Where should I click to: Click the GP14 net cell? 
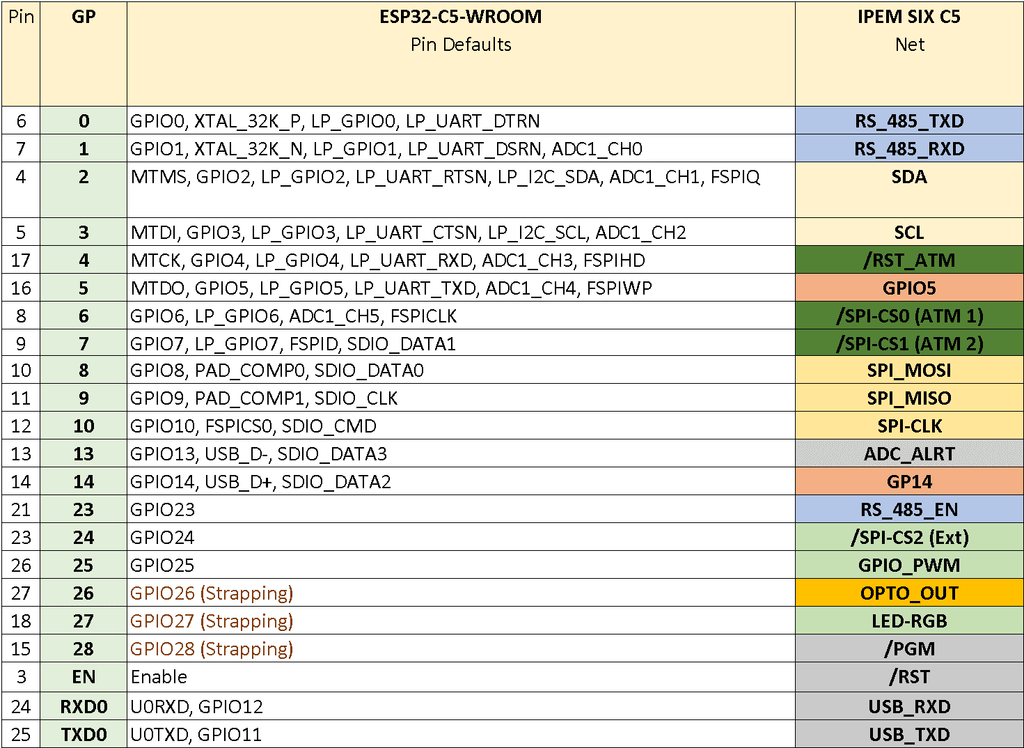click(909, 481)
